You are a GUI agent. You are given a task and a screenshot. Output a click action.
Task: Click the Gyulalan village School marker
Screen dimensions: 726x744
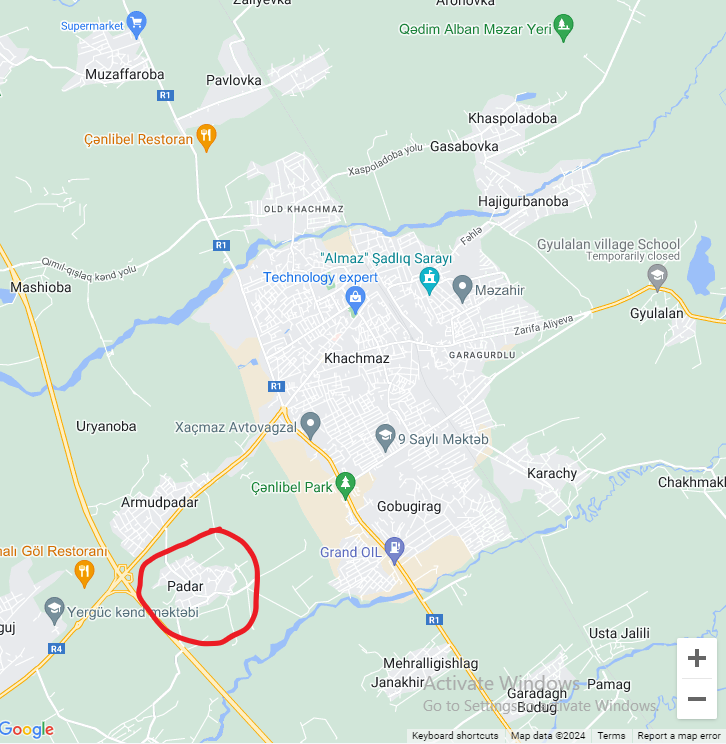coord(657,277)
